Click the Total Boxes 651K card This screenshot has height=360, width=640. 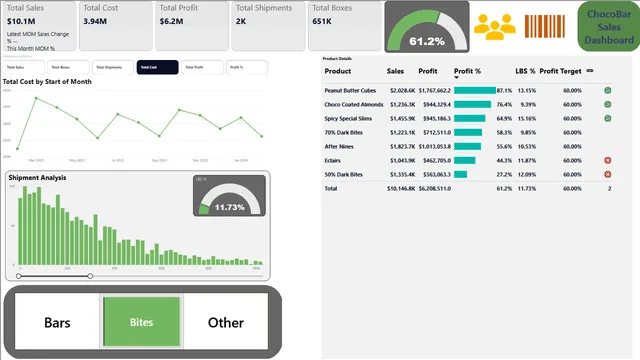click(345, 27)
